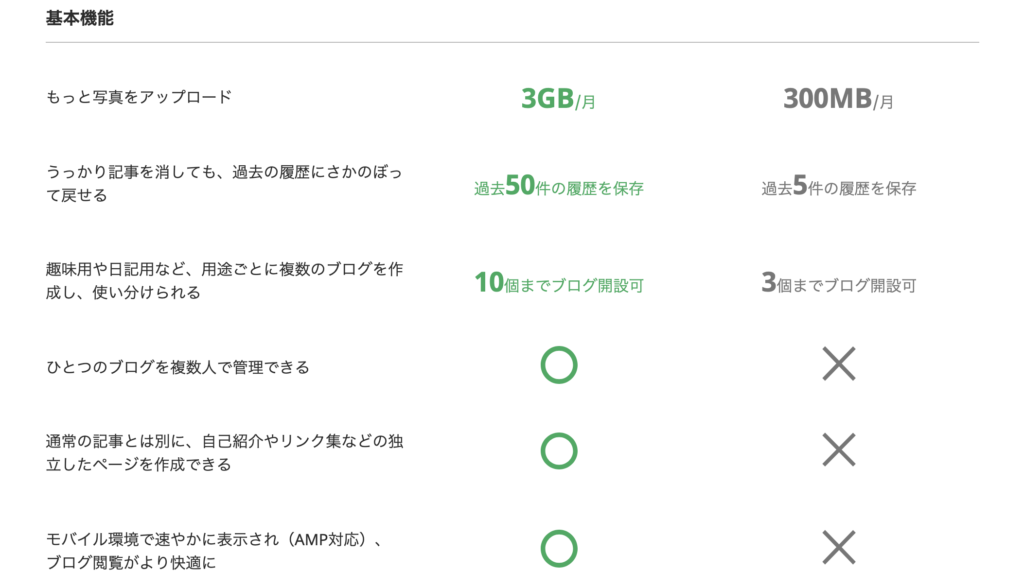Click the ひとつのブログを複数人で管理できる label
1024x588 pixels.
[x=177, y=367]
